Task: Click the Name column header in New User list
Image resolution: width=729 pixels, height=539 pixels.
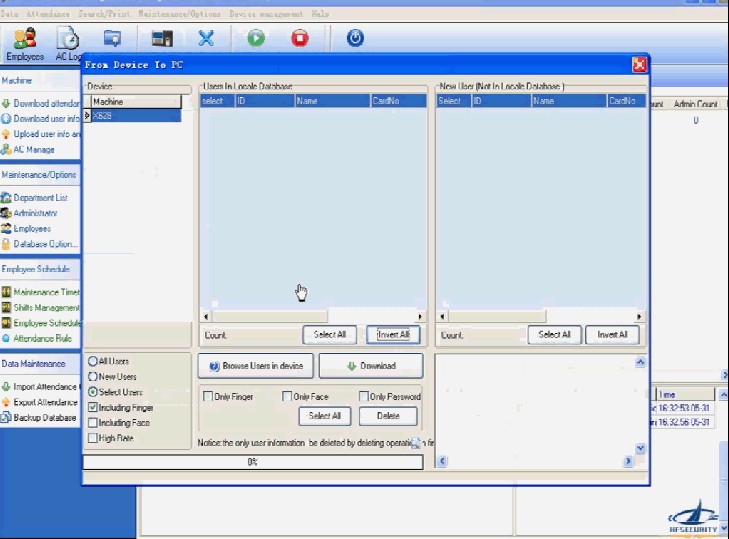Action: tap(569, 100)
